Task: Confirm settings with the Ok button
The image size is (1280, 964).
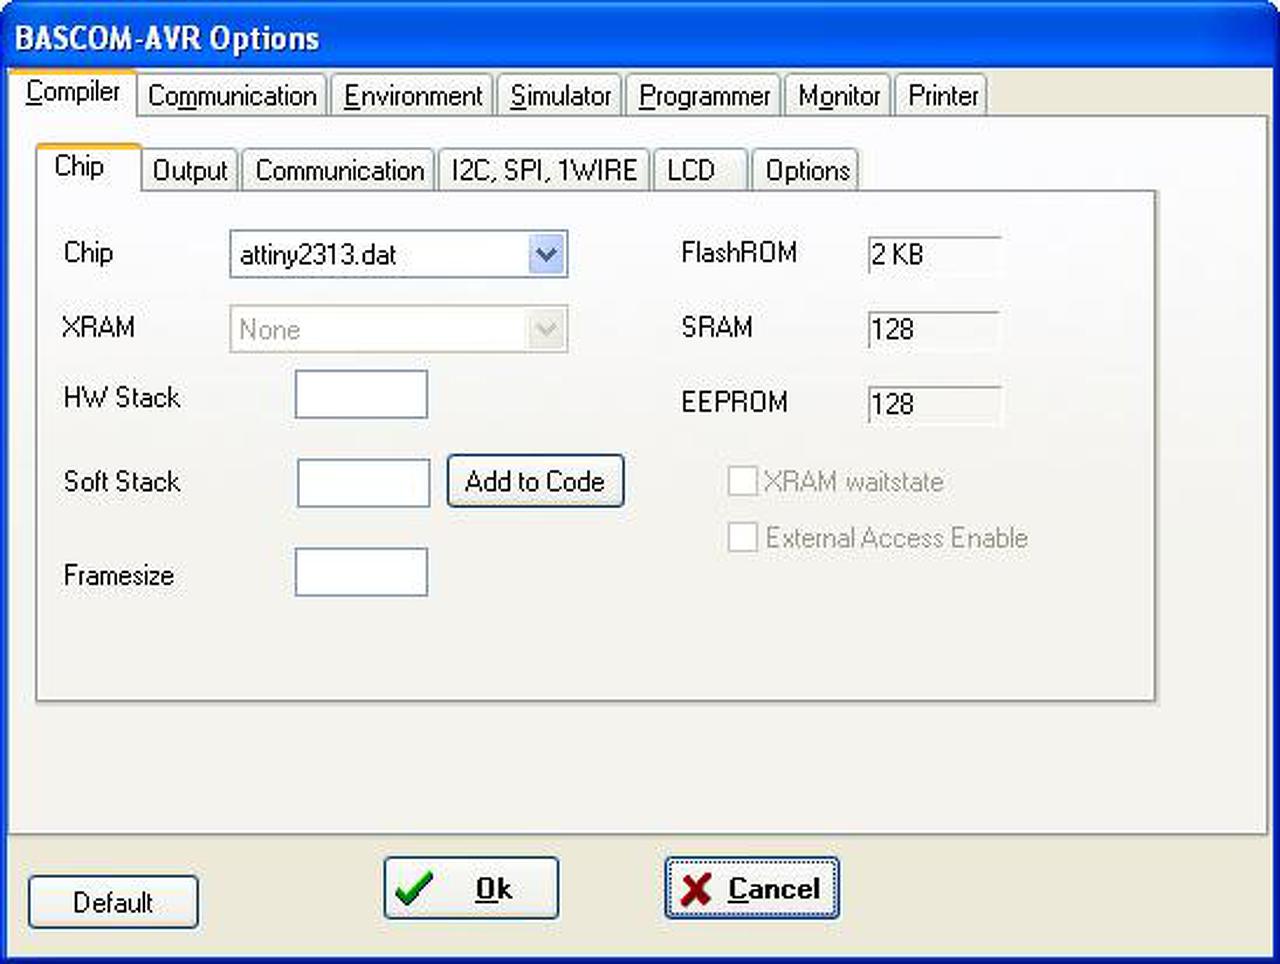Action: 471,888
